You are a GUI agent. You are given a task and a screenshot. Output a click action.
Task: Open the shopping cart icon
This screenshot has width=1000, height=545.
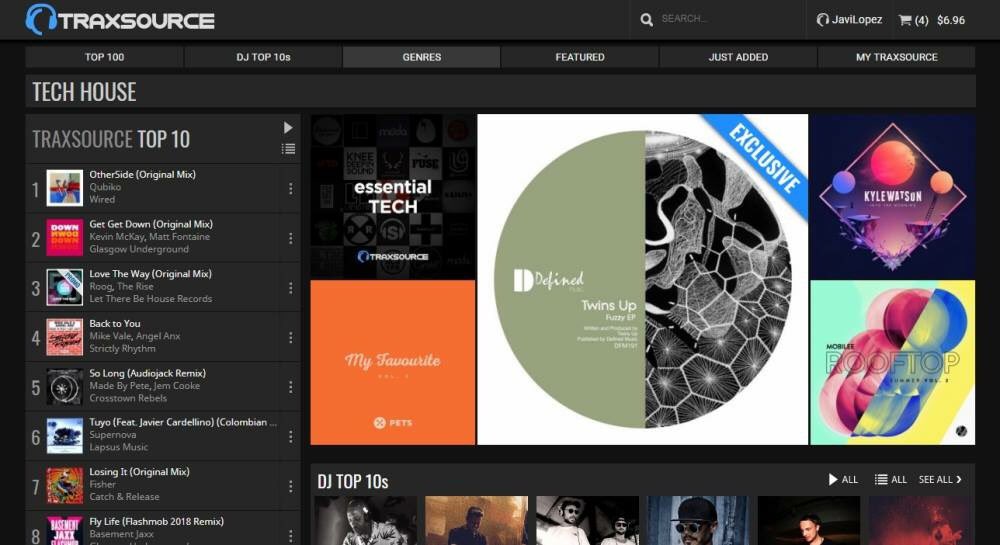(x=905, y=20)
